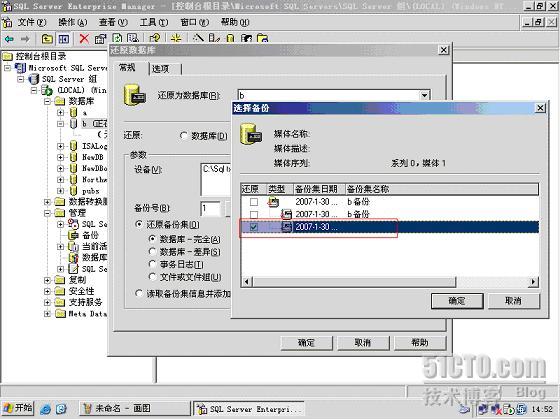Click the New Login toolbar icon
This screenshot has width=560, height=420.
(x=246, y=38)
